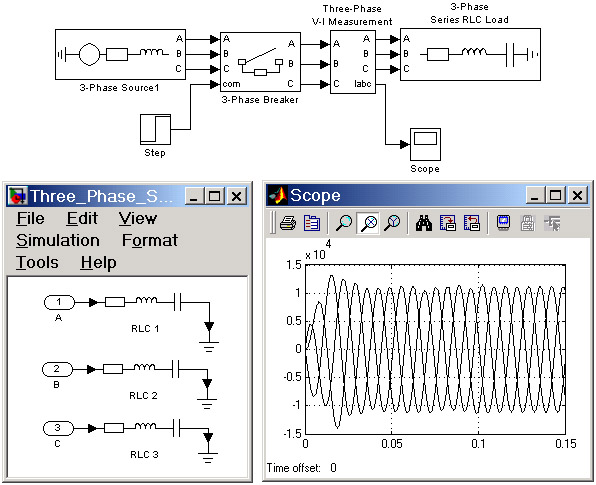Select the Zoom Y-axis tool in Scope

(x=392, y=223)
